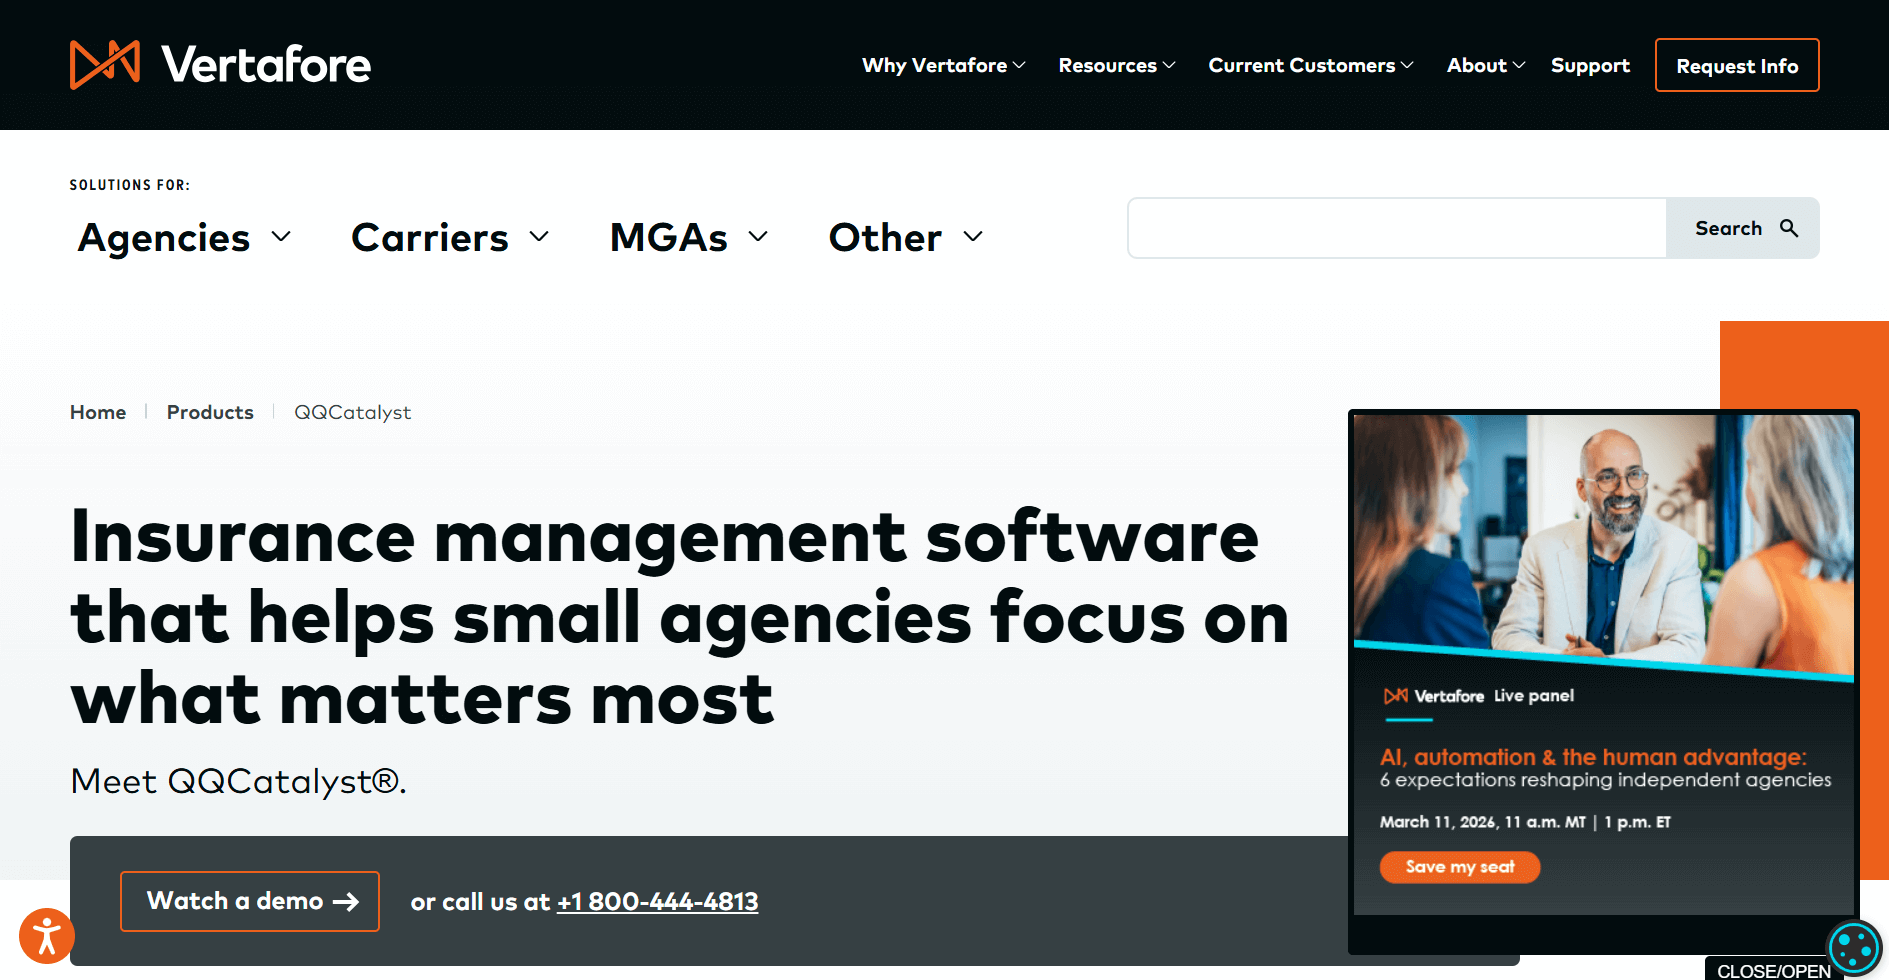Open the Resources menu
The height and width of the screenshot is (980, 1889).
click(x=1117, y=65)
